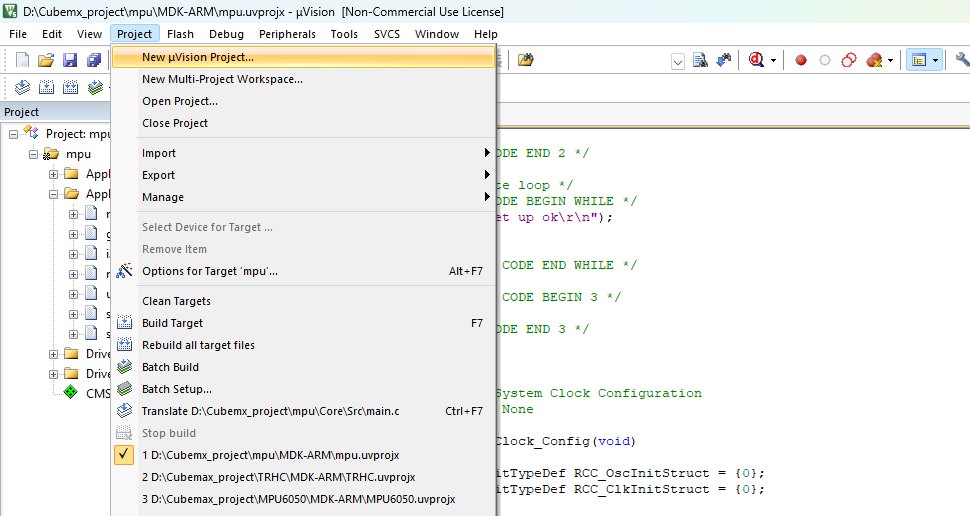Click the kill all breakpoints icon
Screen dimensions: 970x516
click(x=874, y=60)
